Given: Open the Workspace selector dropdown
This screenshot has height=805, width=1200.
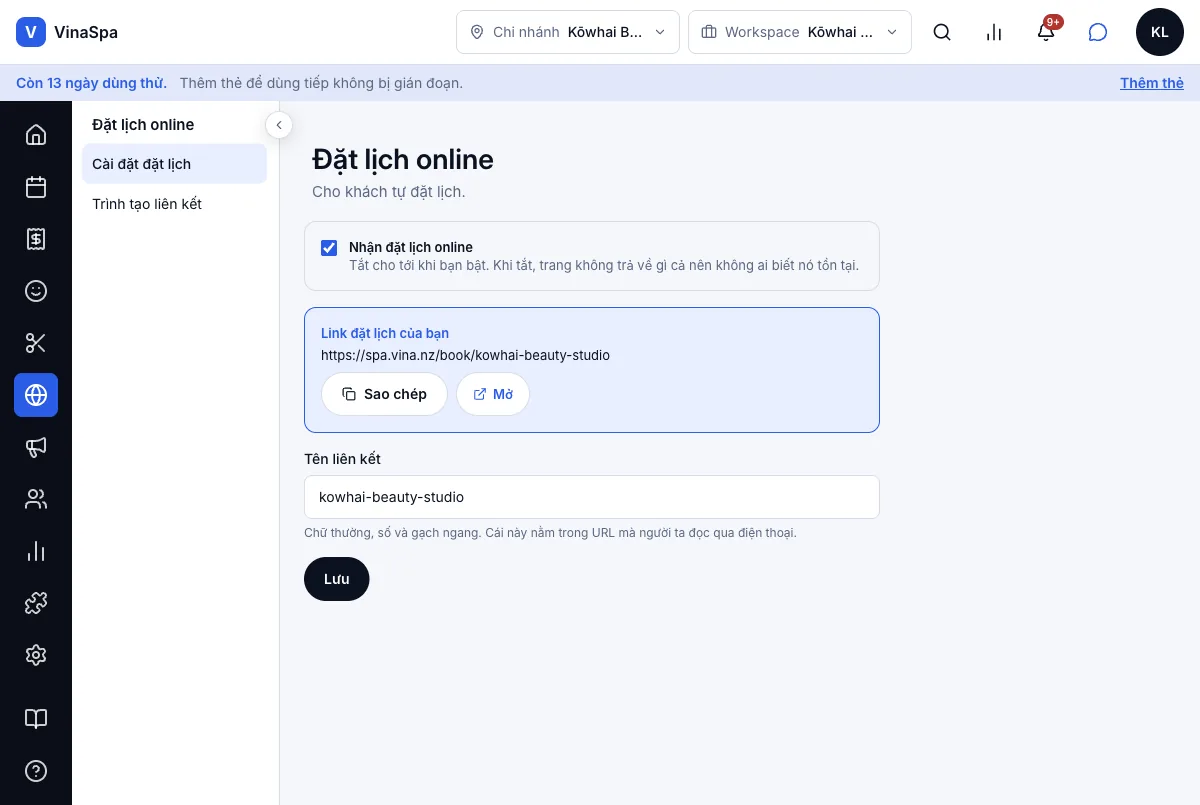Looking at the screenshot, I should [x=800, y=32].
